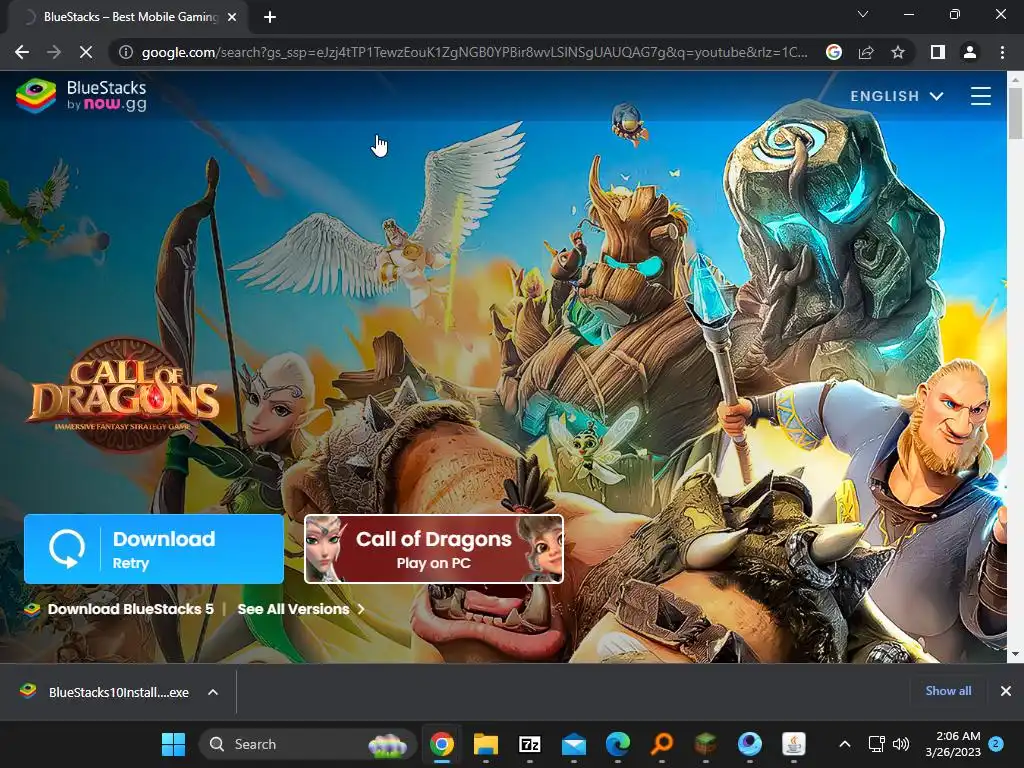Image resolution: width=1024 pixels, height=768 pixels.
Task: Open the Minecraft block icon on the taskbar
Action: click(x=705, y=744)
